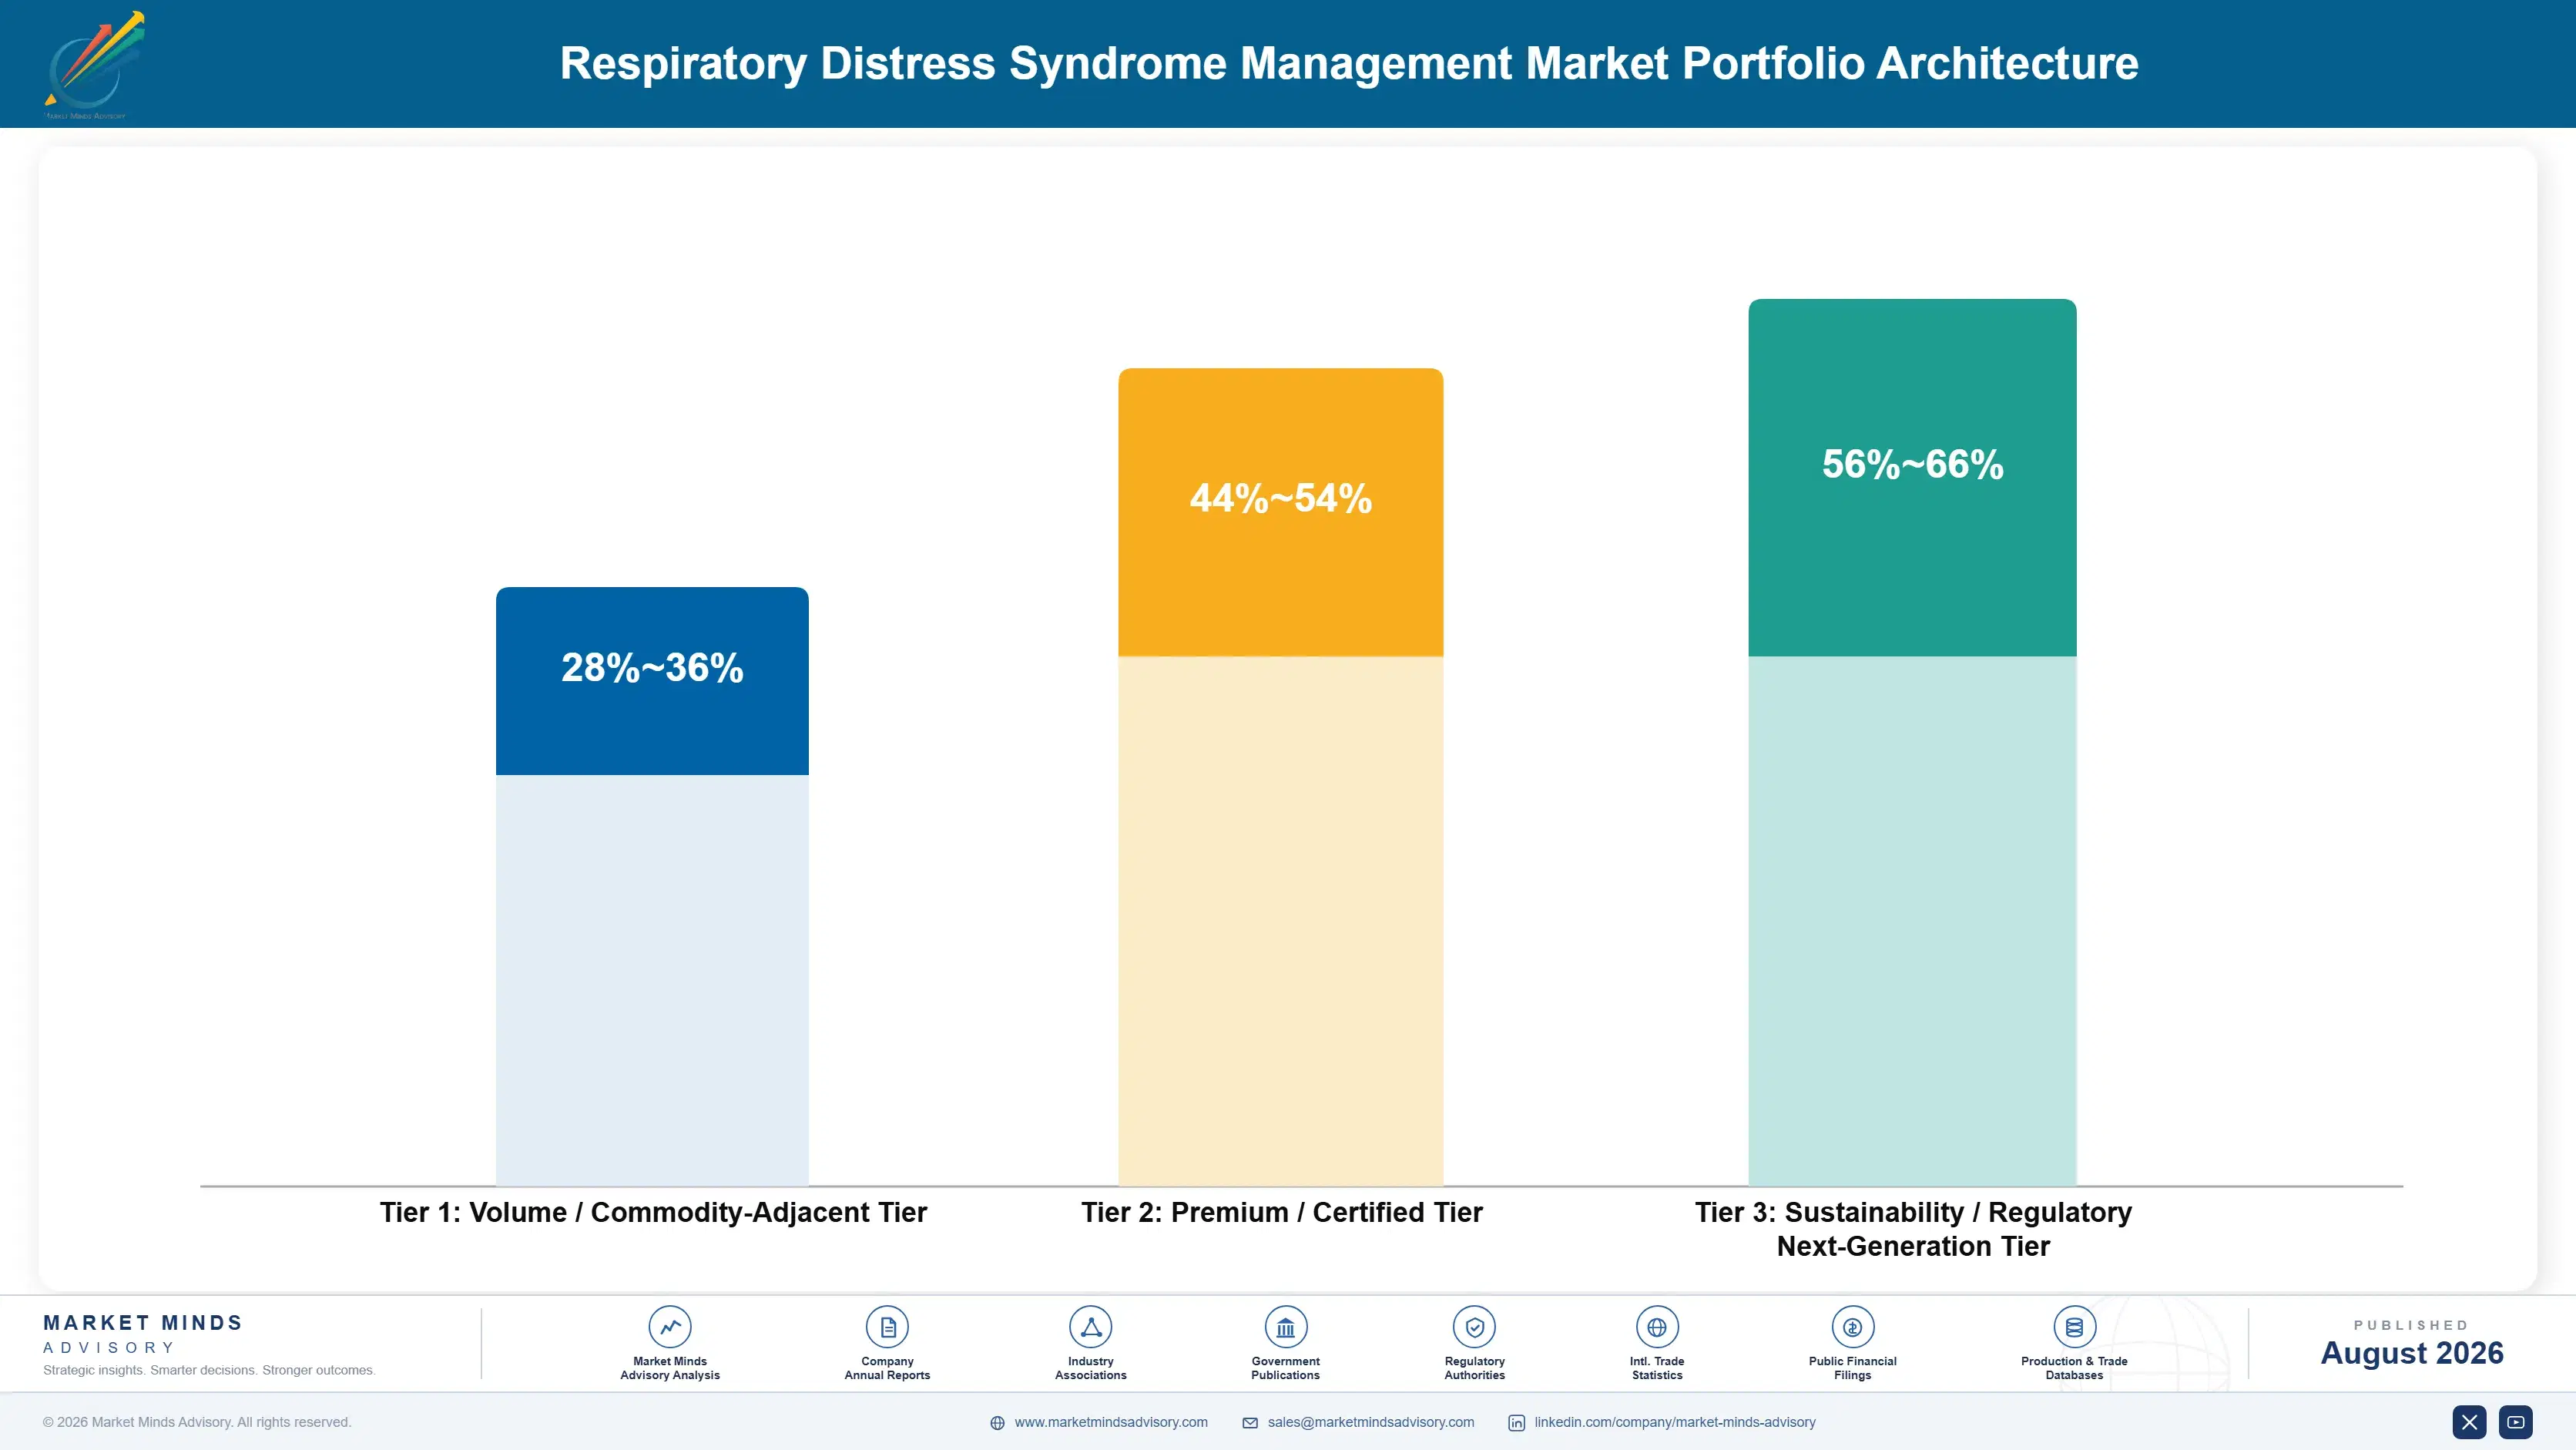Image resolution: width=2576 pixels, height=1450 pixels.
Task: Click the Market Minds Advisory Analysis chart icon
Action: [x=670, y=1327]
